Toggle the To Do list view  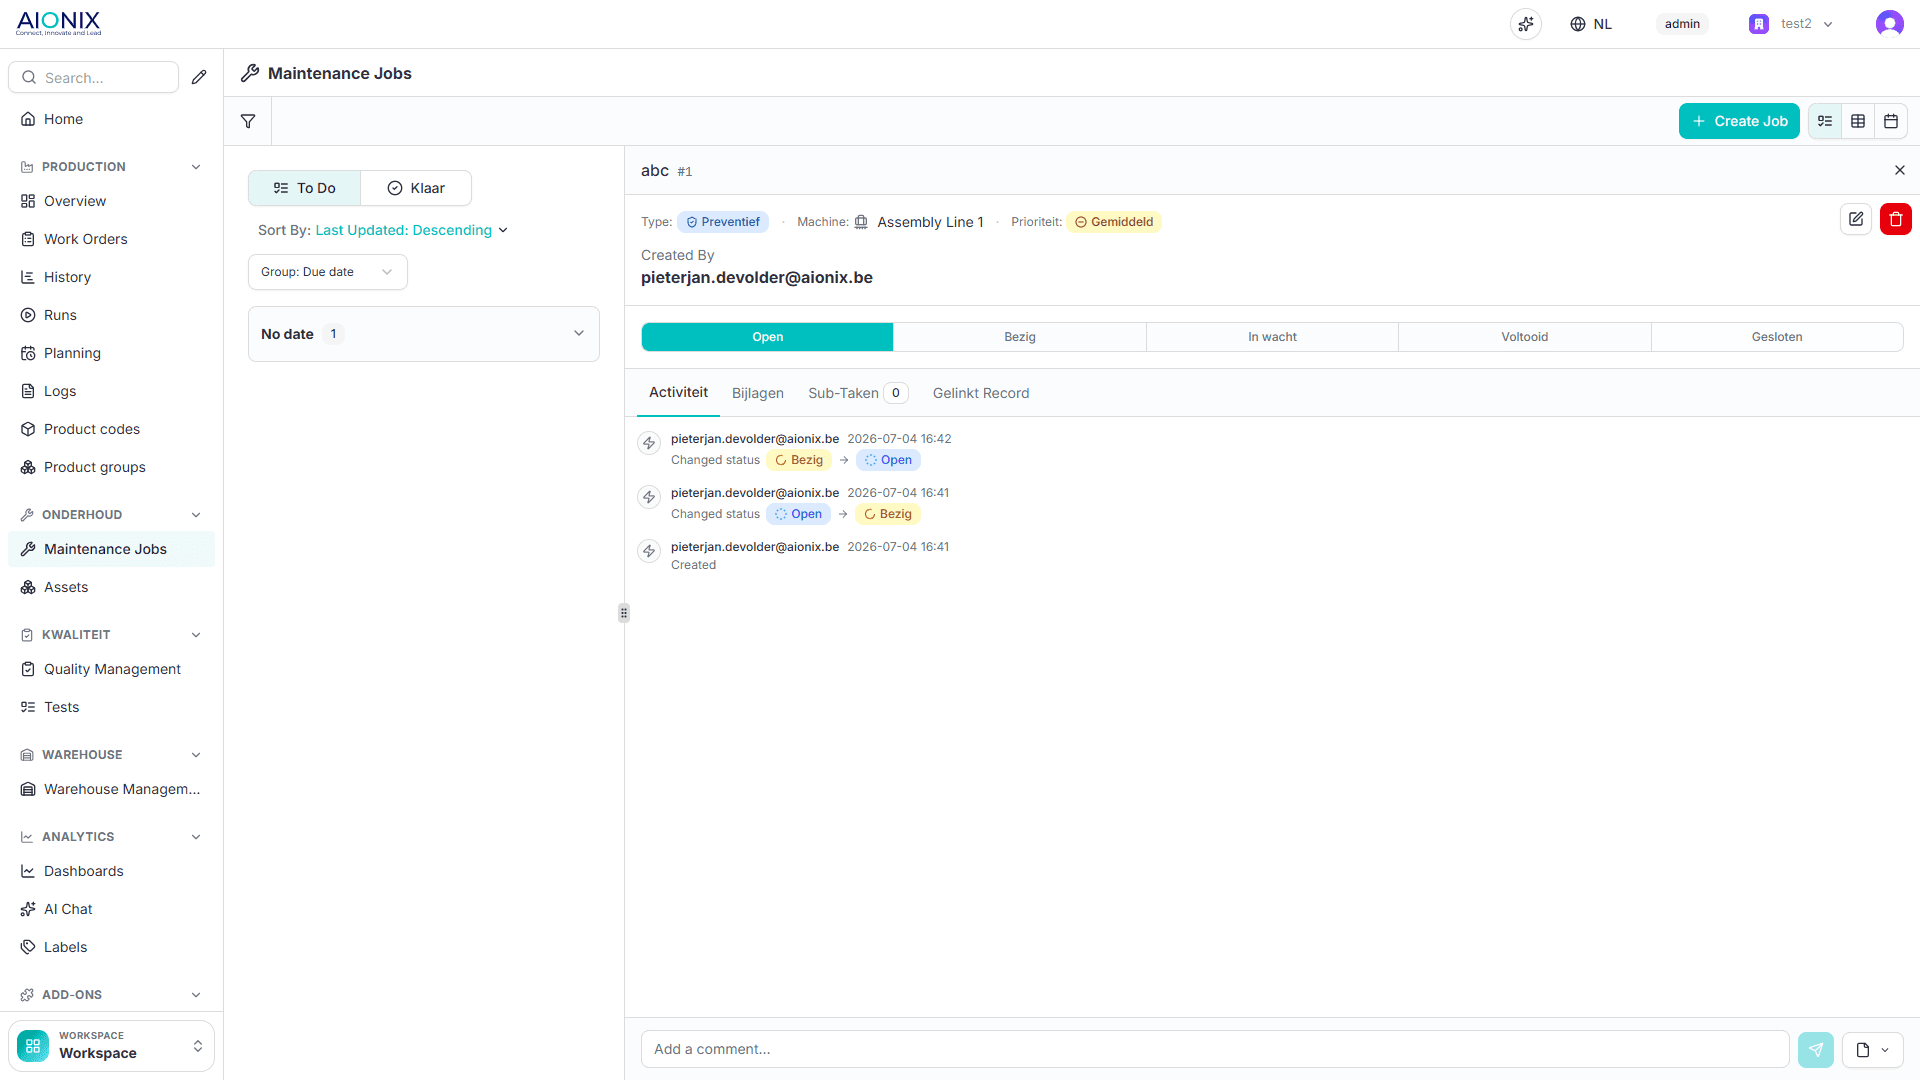click(x=304, y=188)
